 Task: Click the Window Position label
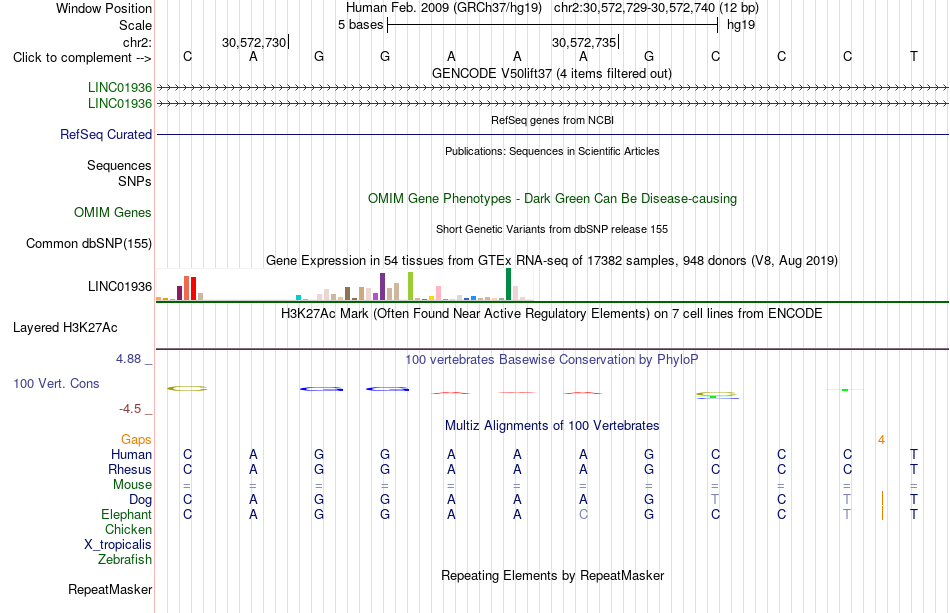pyautogui.click(x=104, y=8)
